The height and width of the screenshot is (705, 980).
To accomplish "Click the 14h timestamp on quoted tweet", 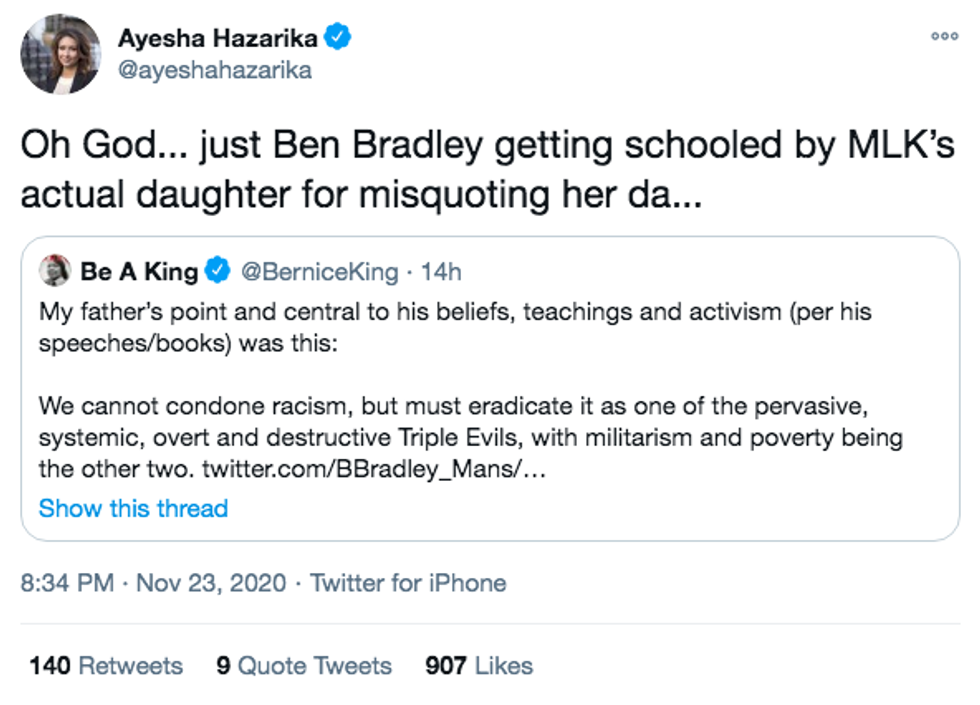I will (440, 271).
